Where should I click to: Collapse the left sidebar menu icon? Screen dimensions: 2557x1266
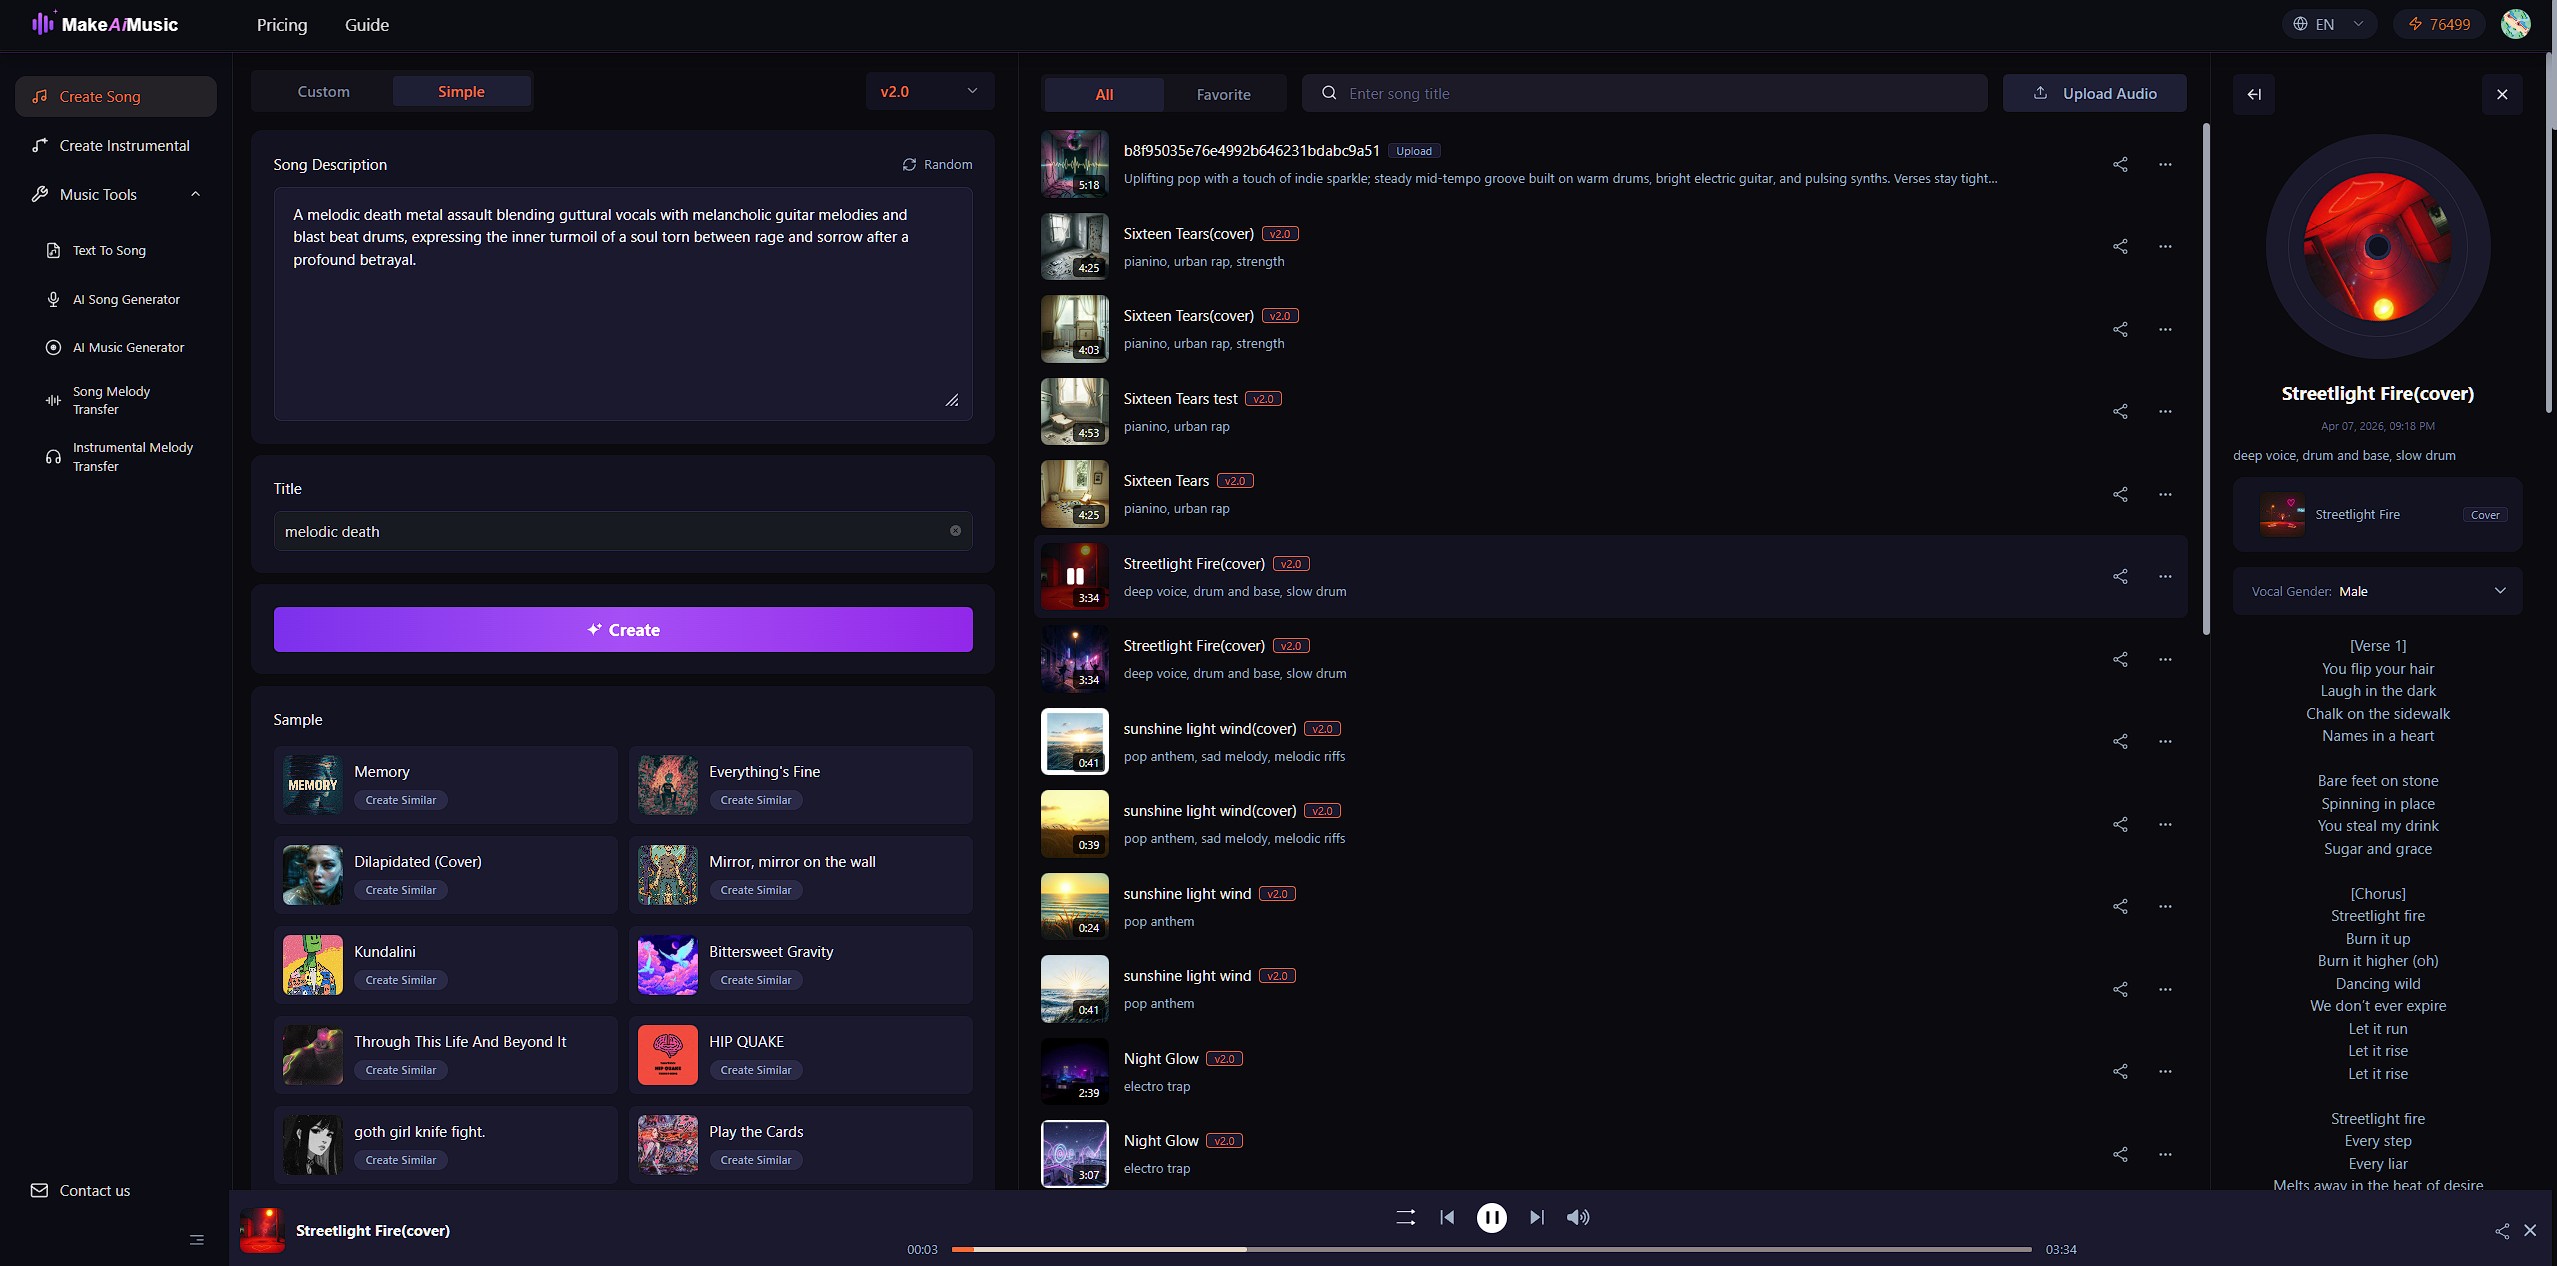196,1240
